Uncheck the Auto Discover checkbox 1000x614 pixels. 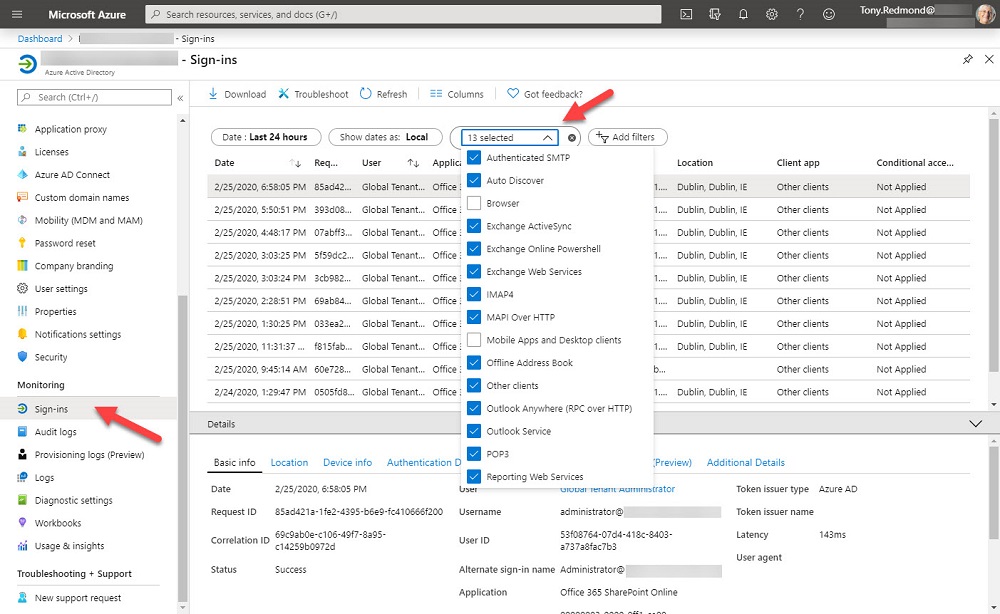[474, 180]
